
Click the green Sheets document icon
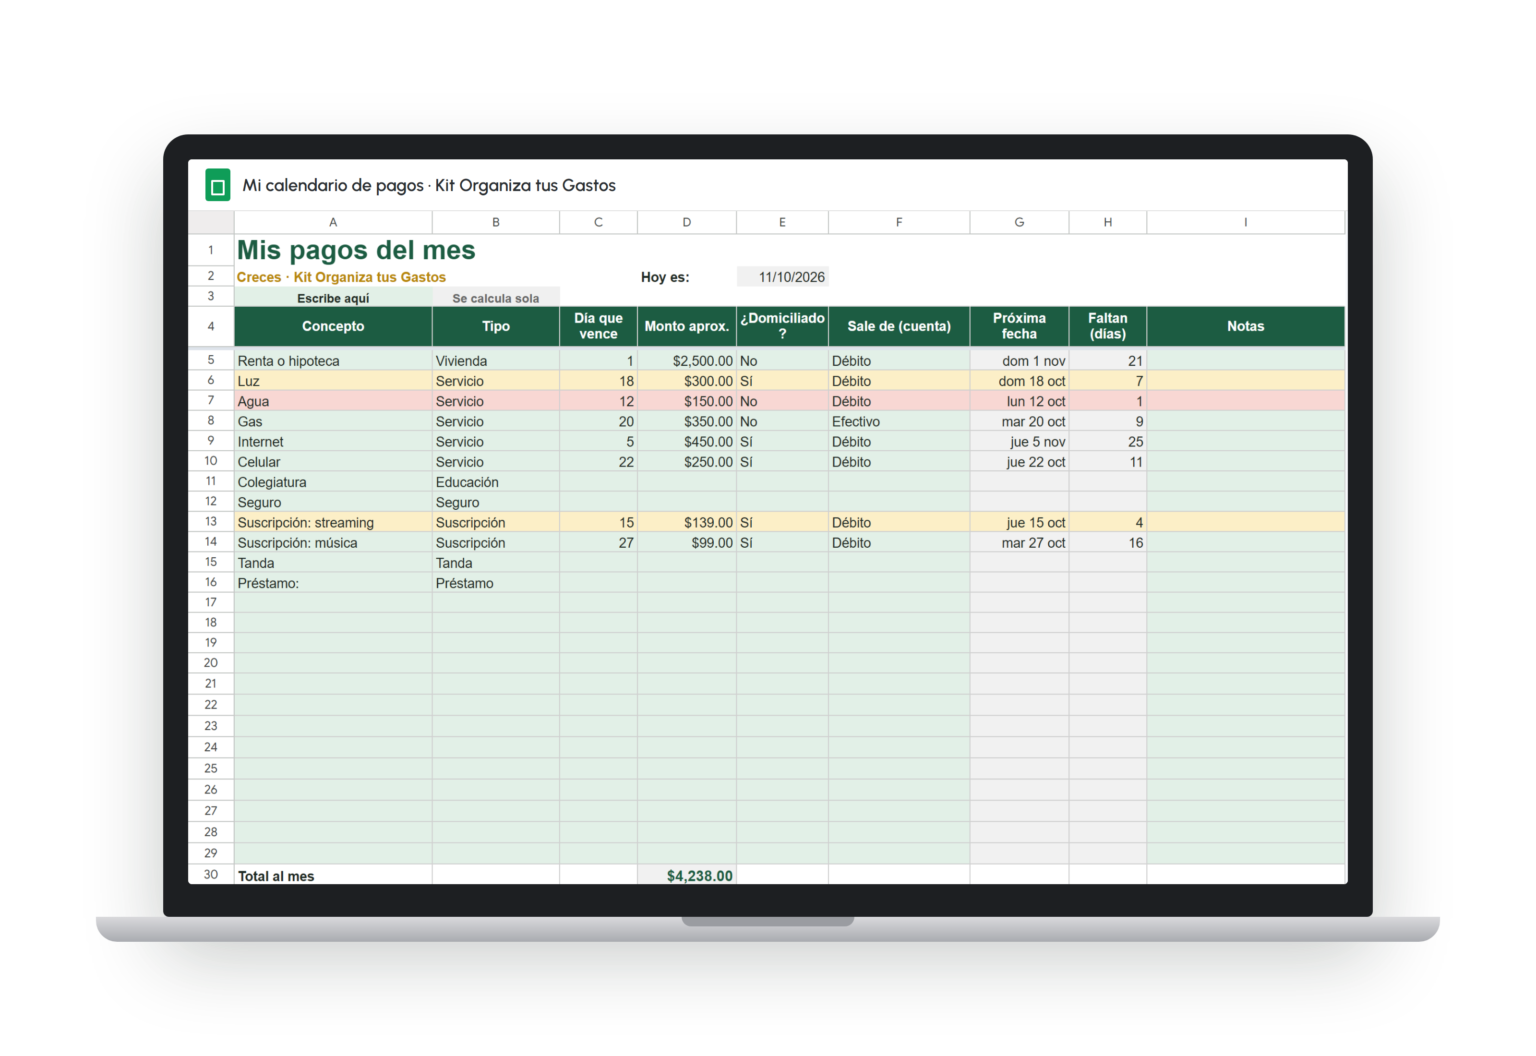(x=218, y=185)
